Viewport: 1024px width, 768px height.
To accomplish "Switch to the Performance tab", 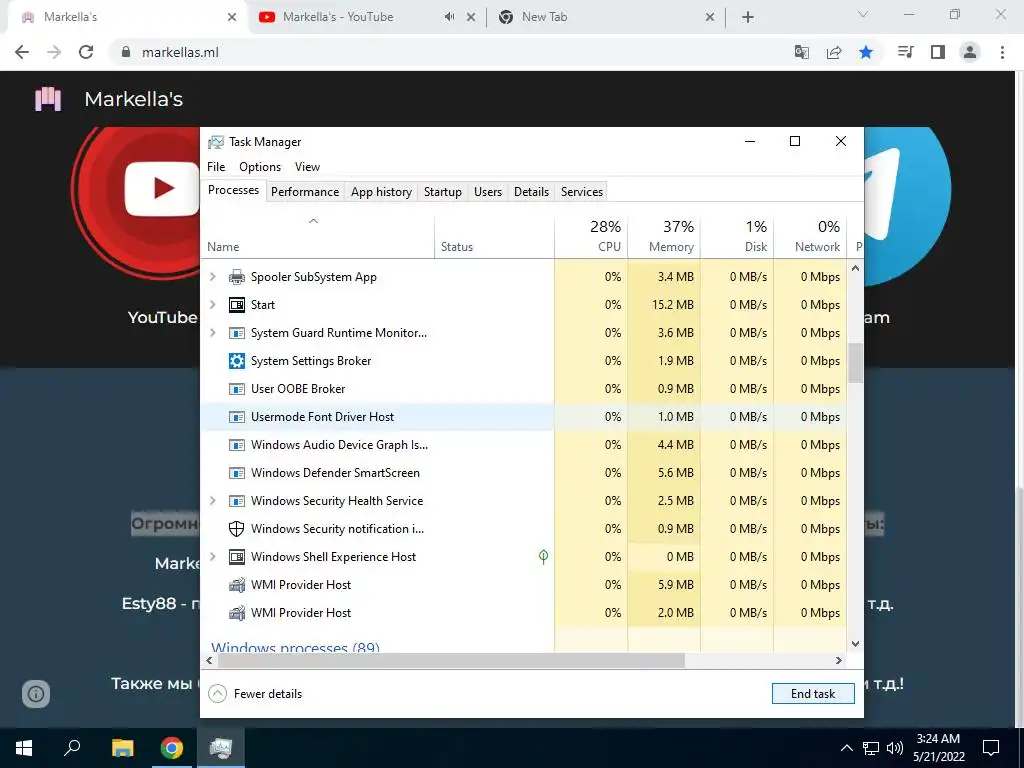I will click(x=305, y=192).
